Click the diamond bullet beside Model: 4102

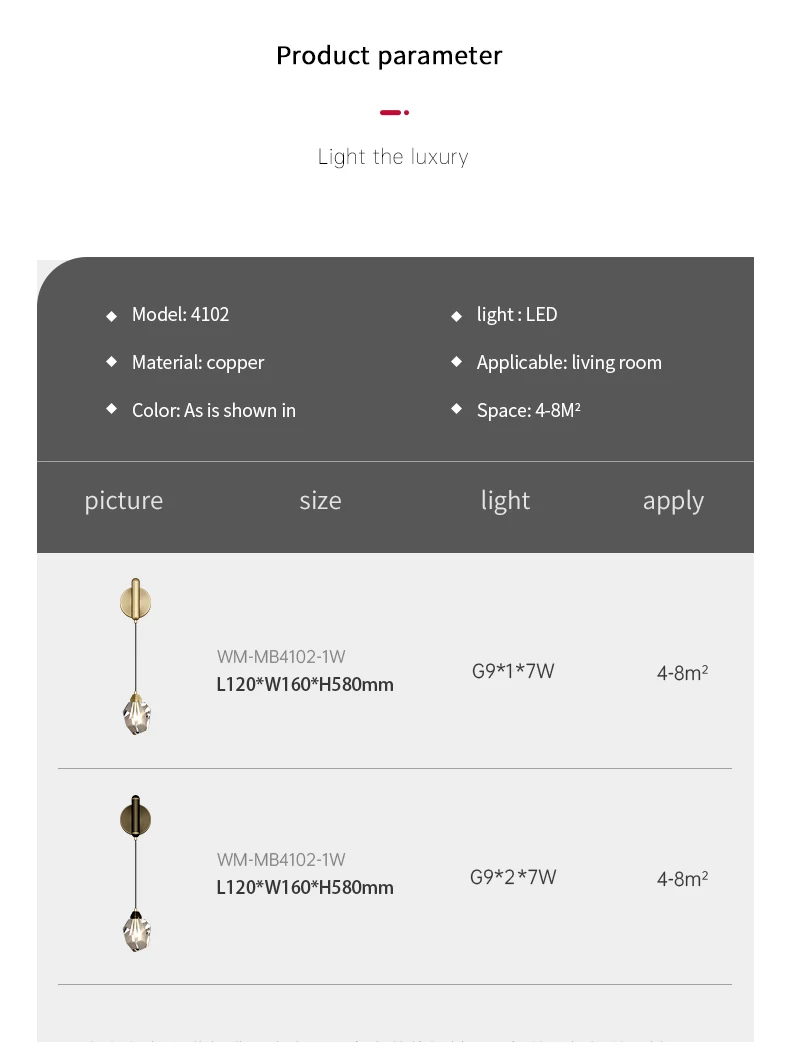[x=111, y=316]
